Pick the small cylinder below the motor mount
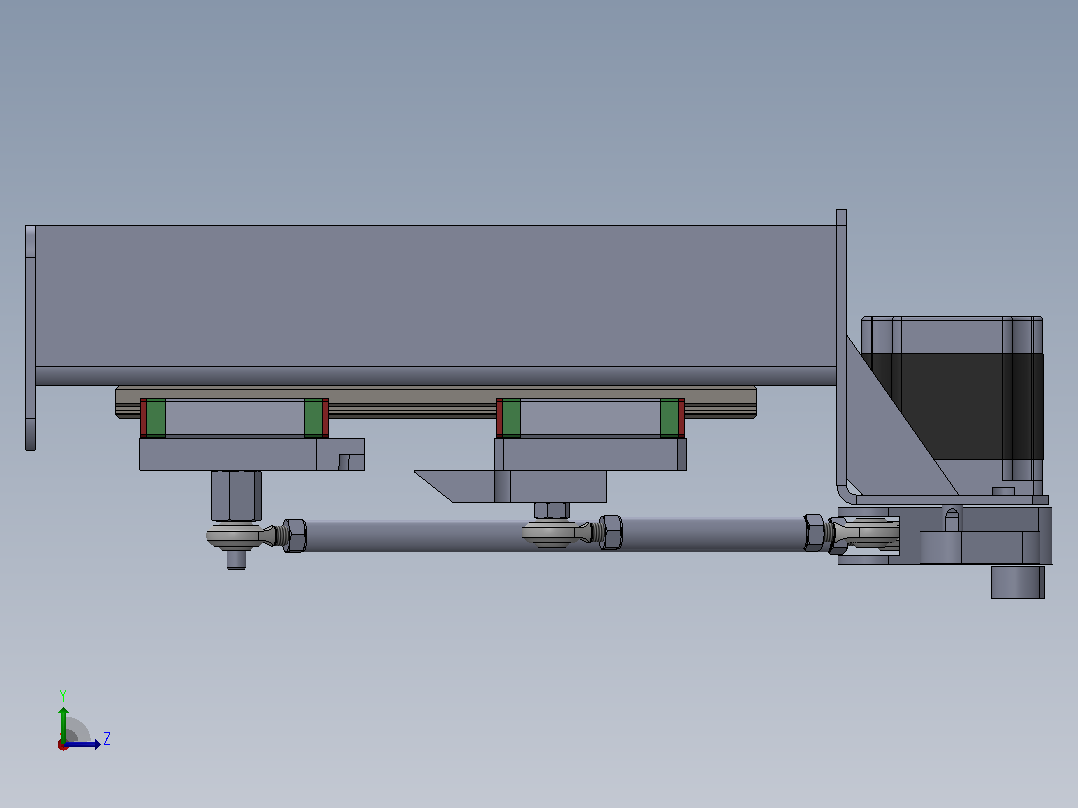 click(x=1018, y=582)
